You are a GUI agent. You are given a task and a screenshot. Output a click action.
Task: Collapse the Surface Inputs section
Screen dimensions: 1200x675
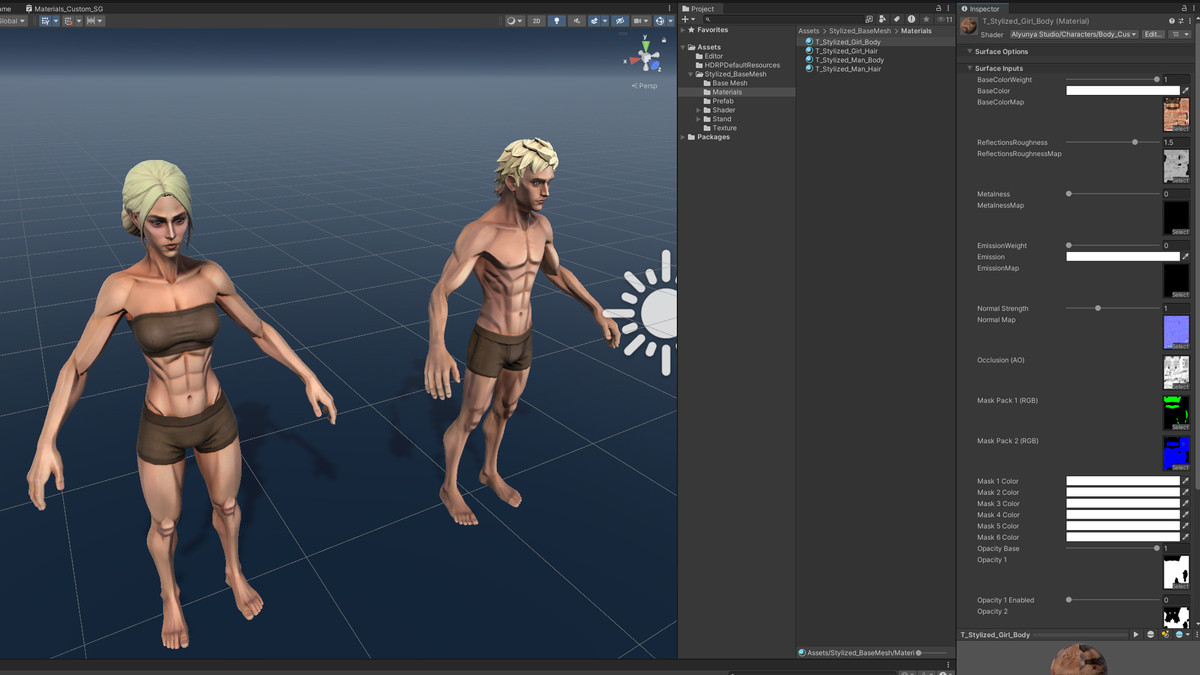[969, 69]
